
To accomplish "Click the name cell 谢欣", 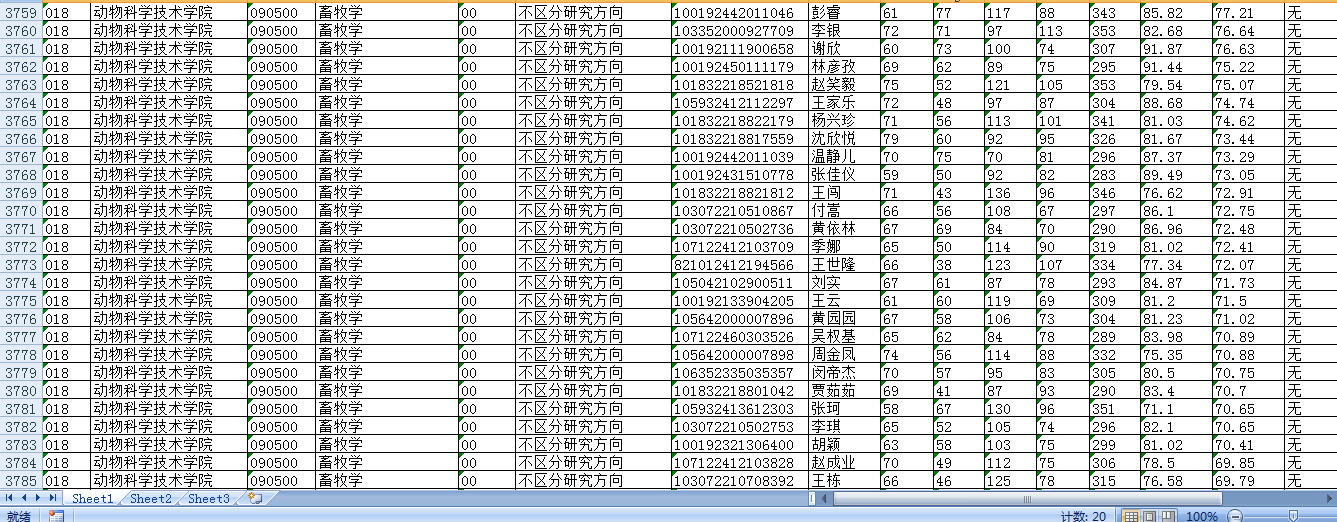I will pos(843,49).
